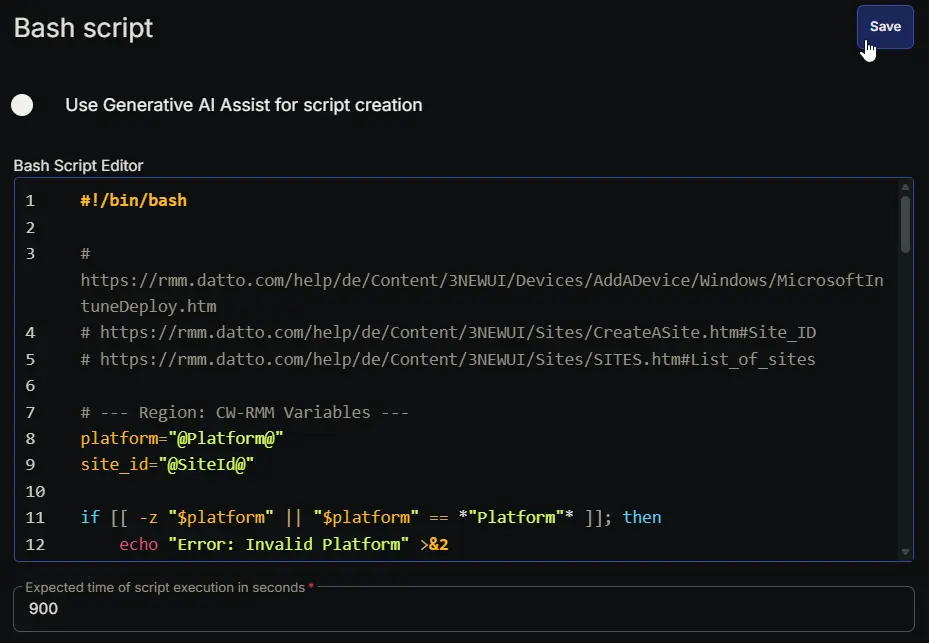929x643 pixels.
Task: Click line number 2 in the gutter
Action: coord(30,227)
